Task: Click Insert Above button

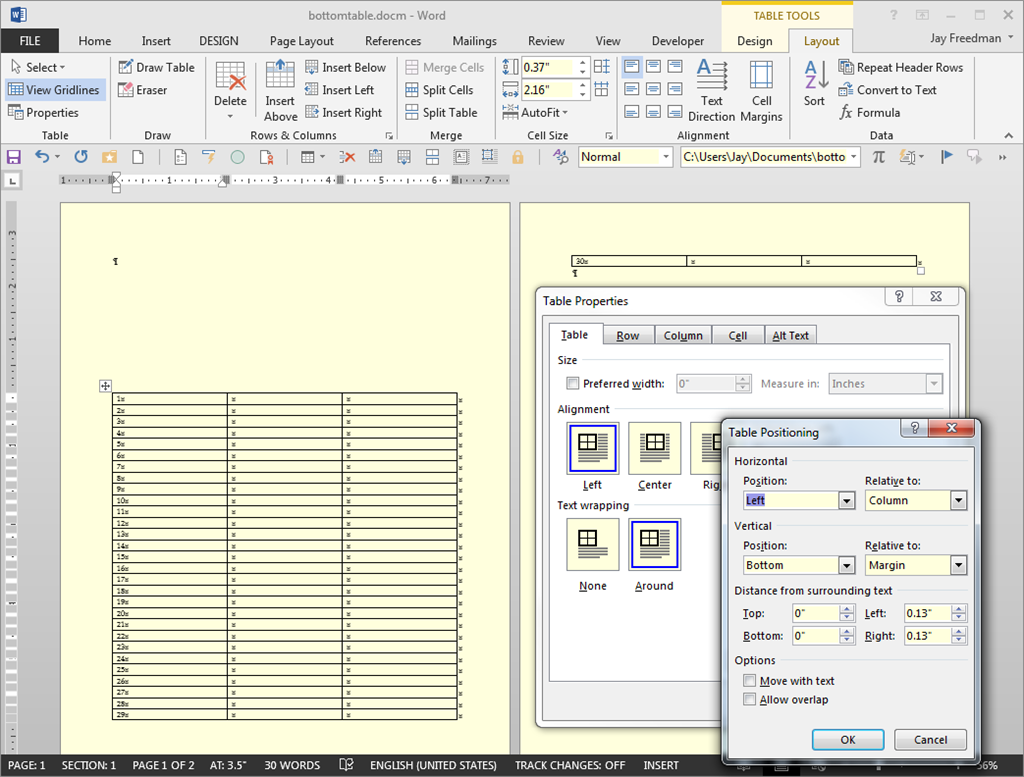Action: coord(280,91)
